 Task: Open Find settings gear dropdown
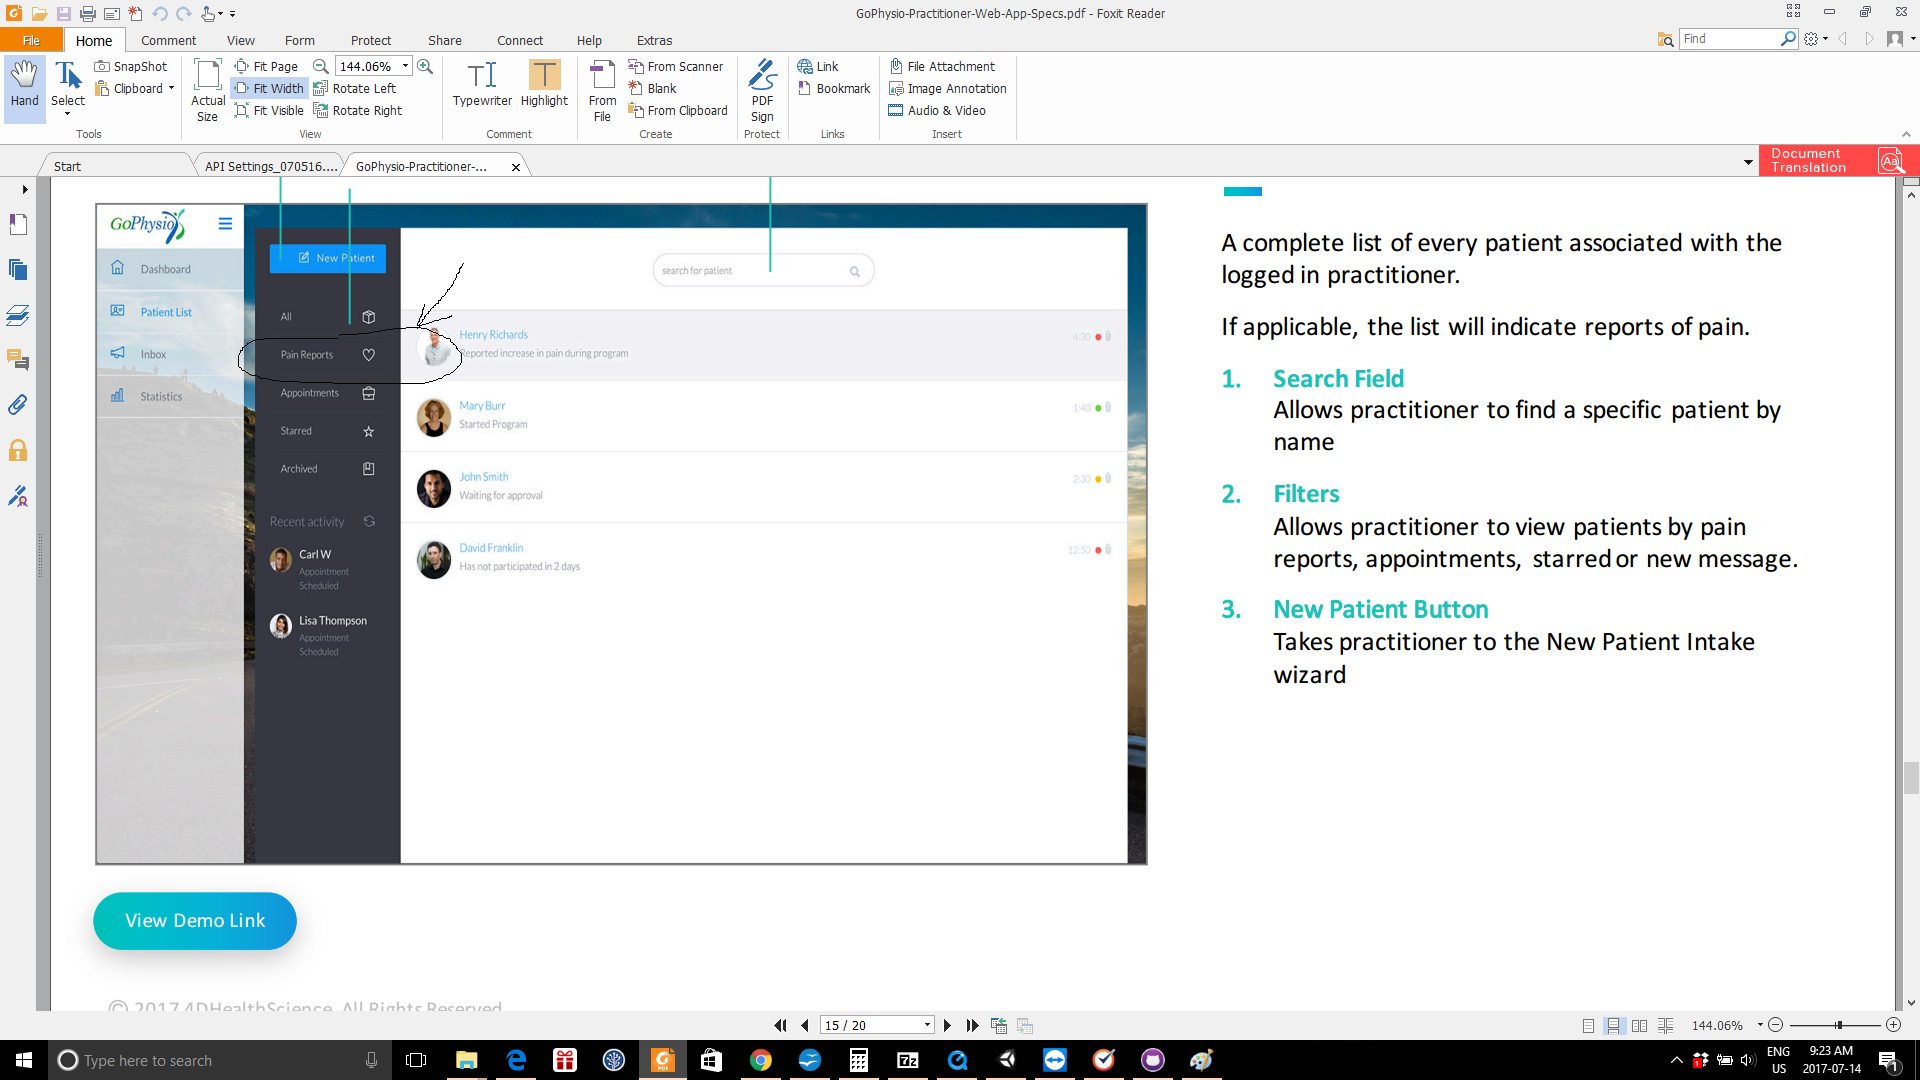pyautogui.click(x=1815, y=39)
